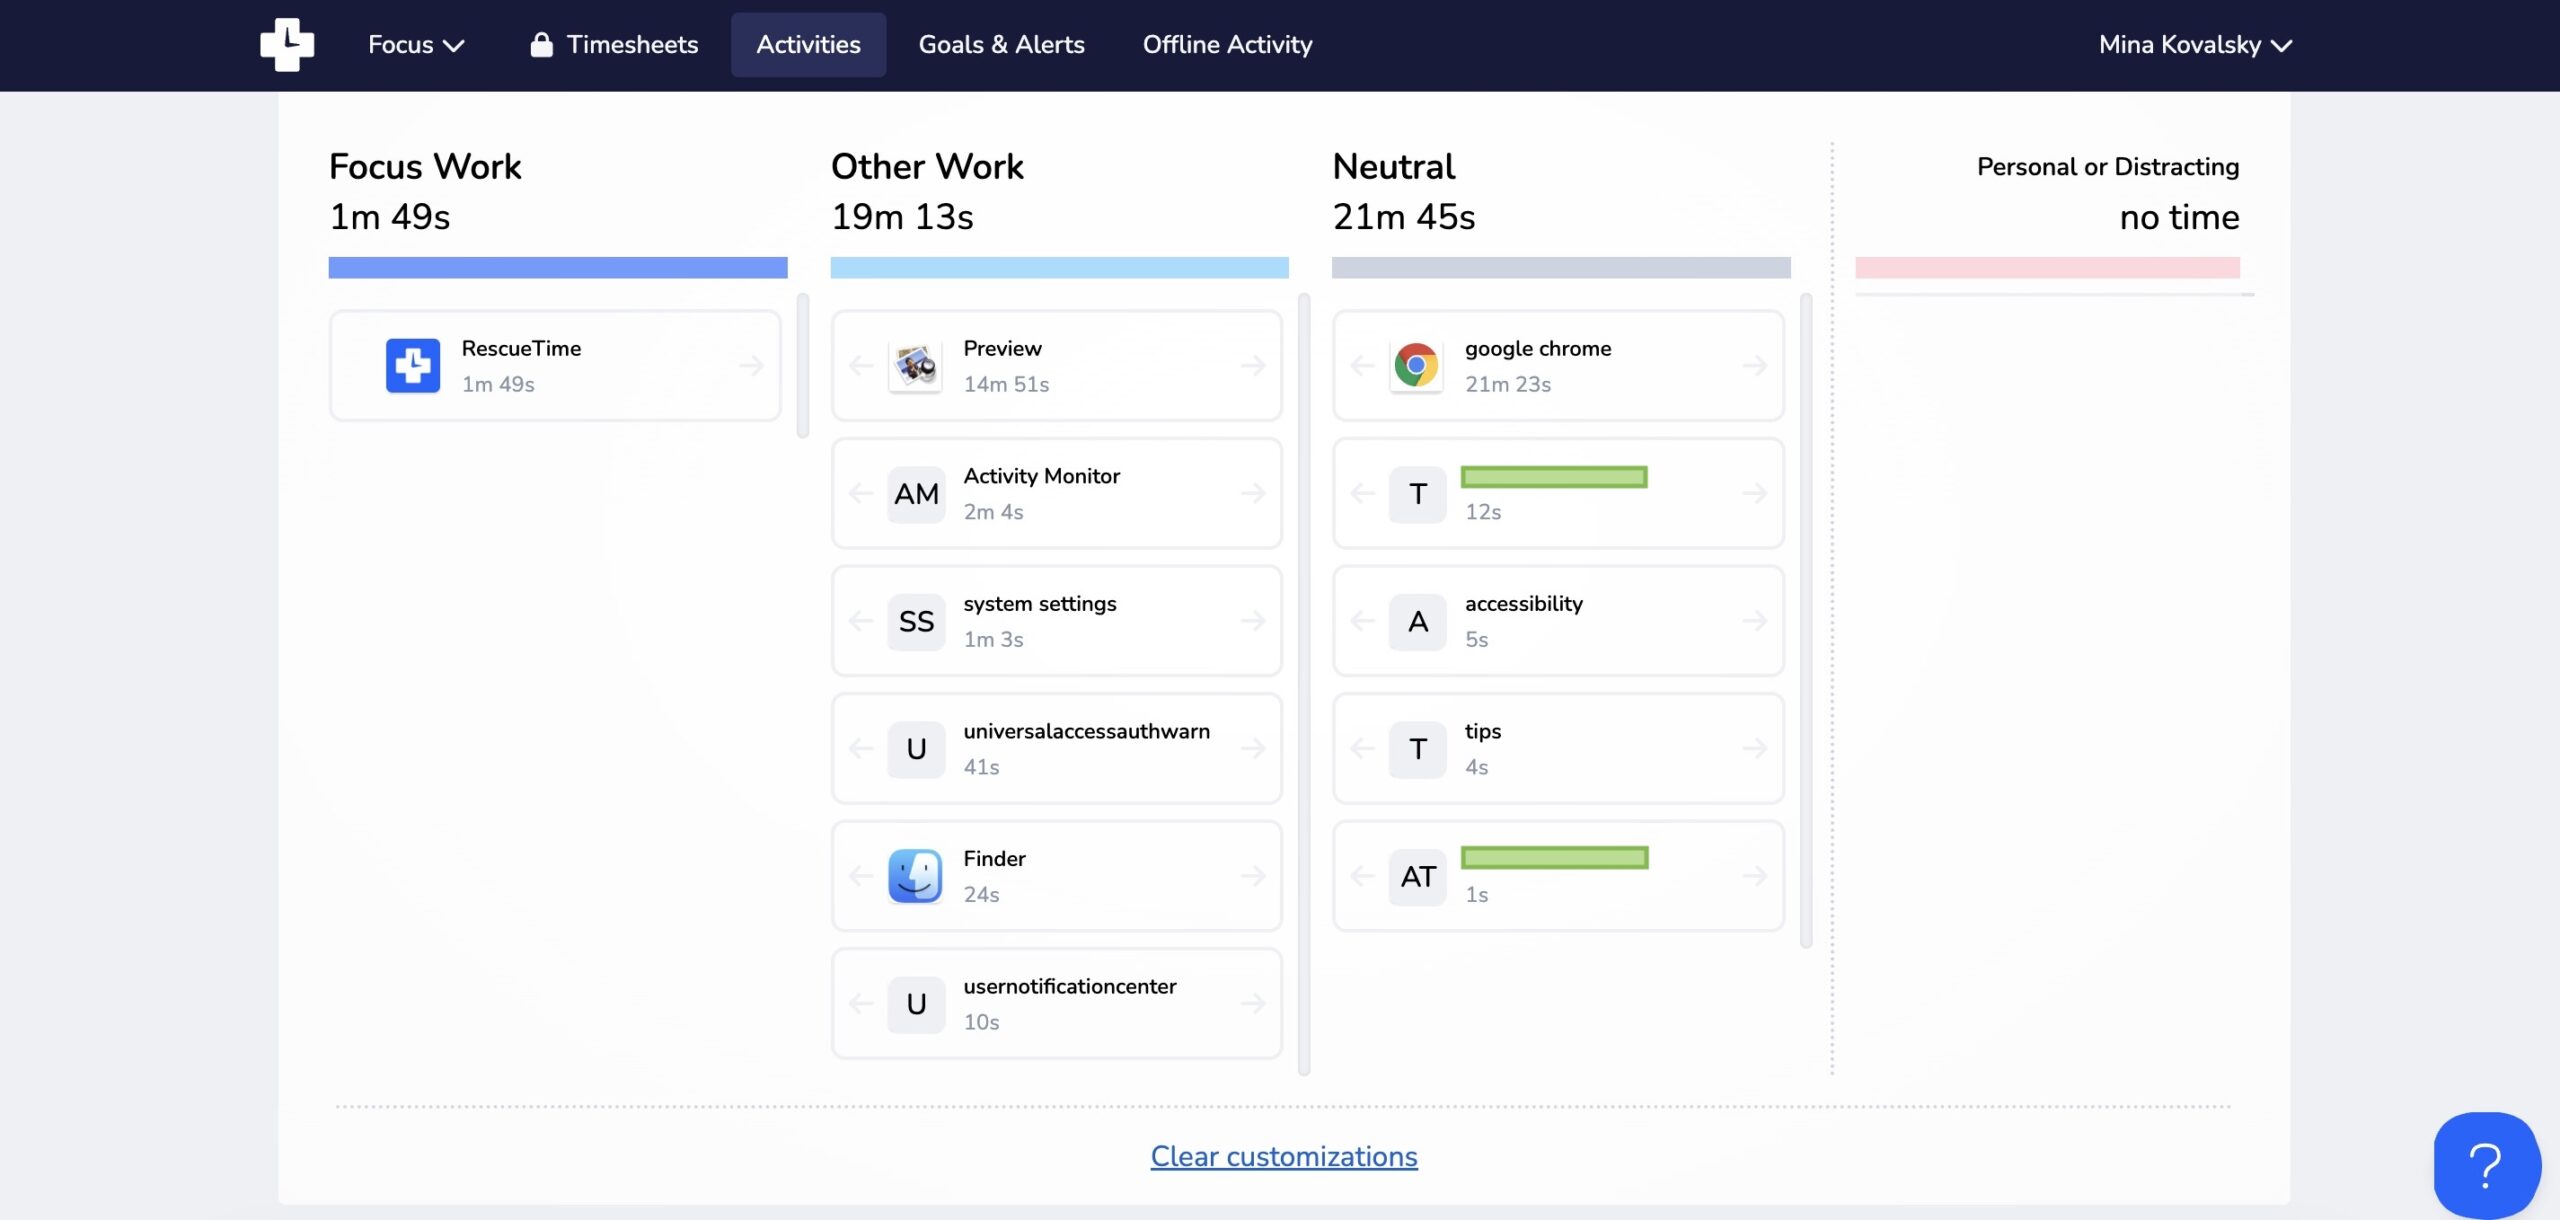Move system settings right with arrow
The width and height of the screenshot is (2560, 1220).
click(x=1253, y=621)
